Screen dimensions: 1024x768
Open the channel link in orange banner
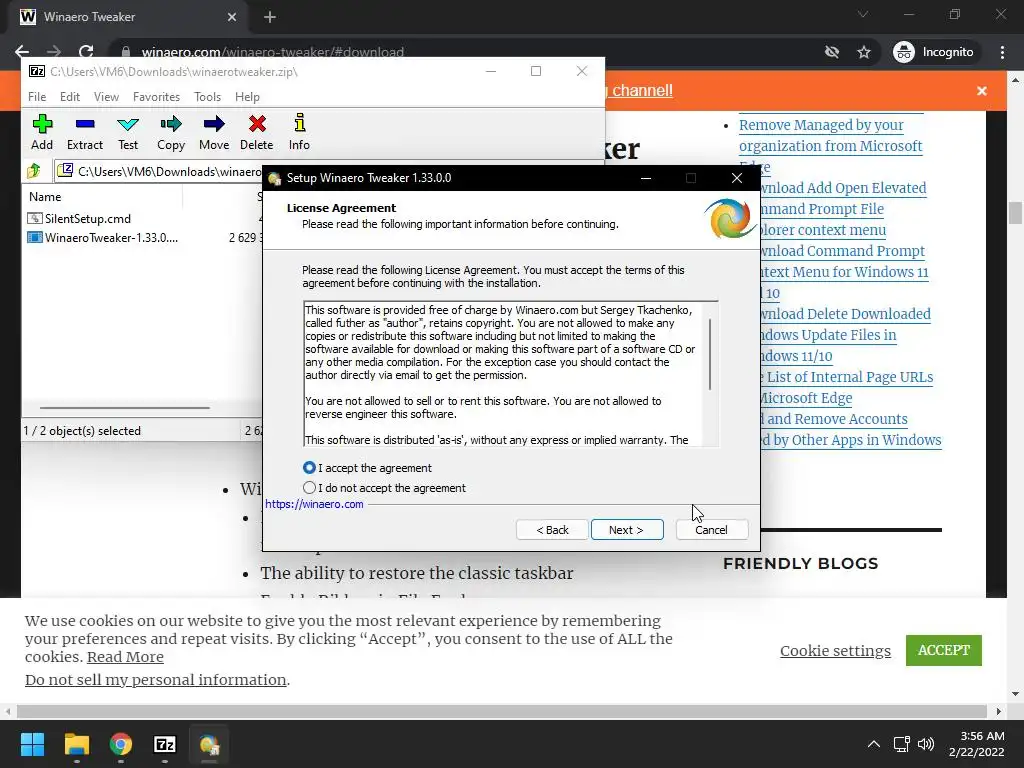643,91
